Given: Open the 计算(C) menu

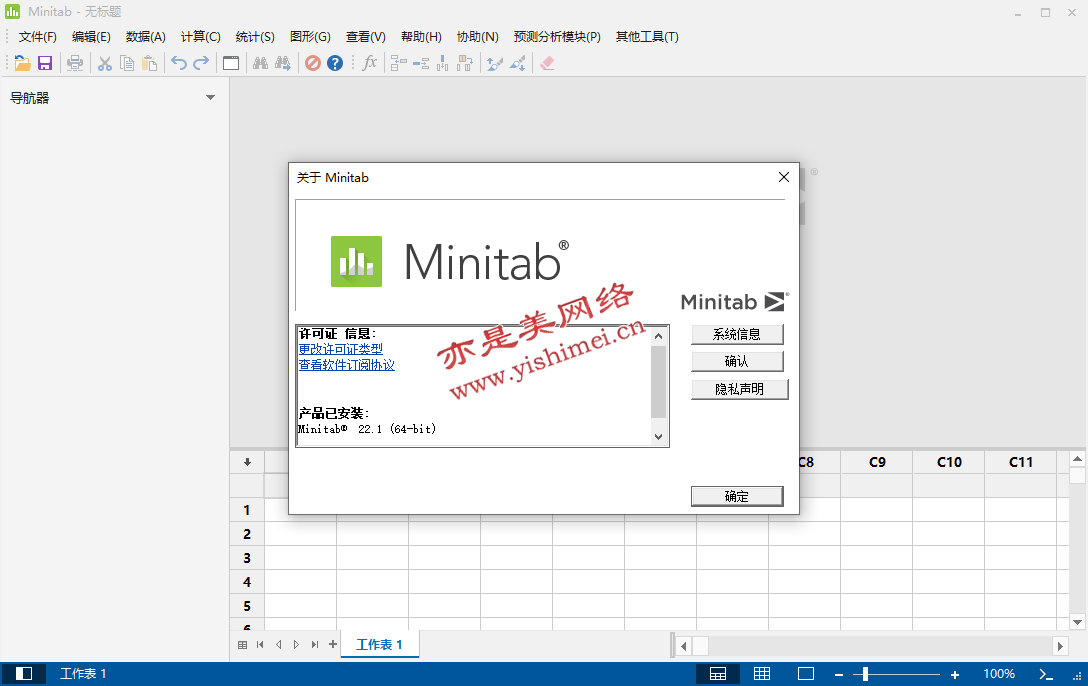Looking at the screenshot, I should [201, 37].
